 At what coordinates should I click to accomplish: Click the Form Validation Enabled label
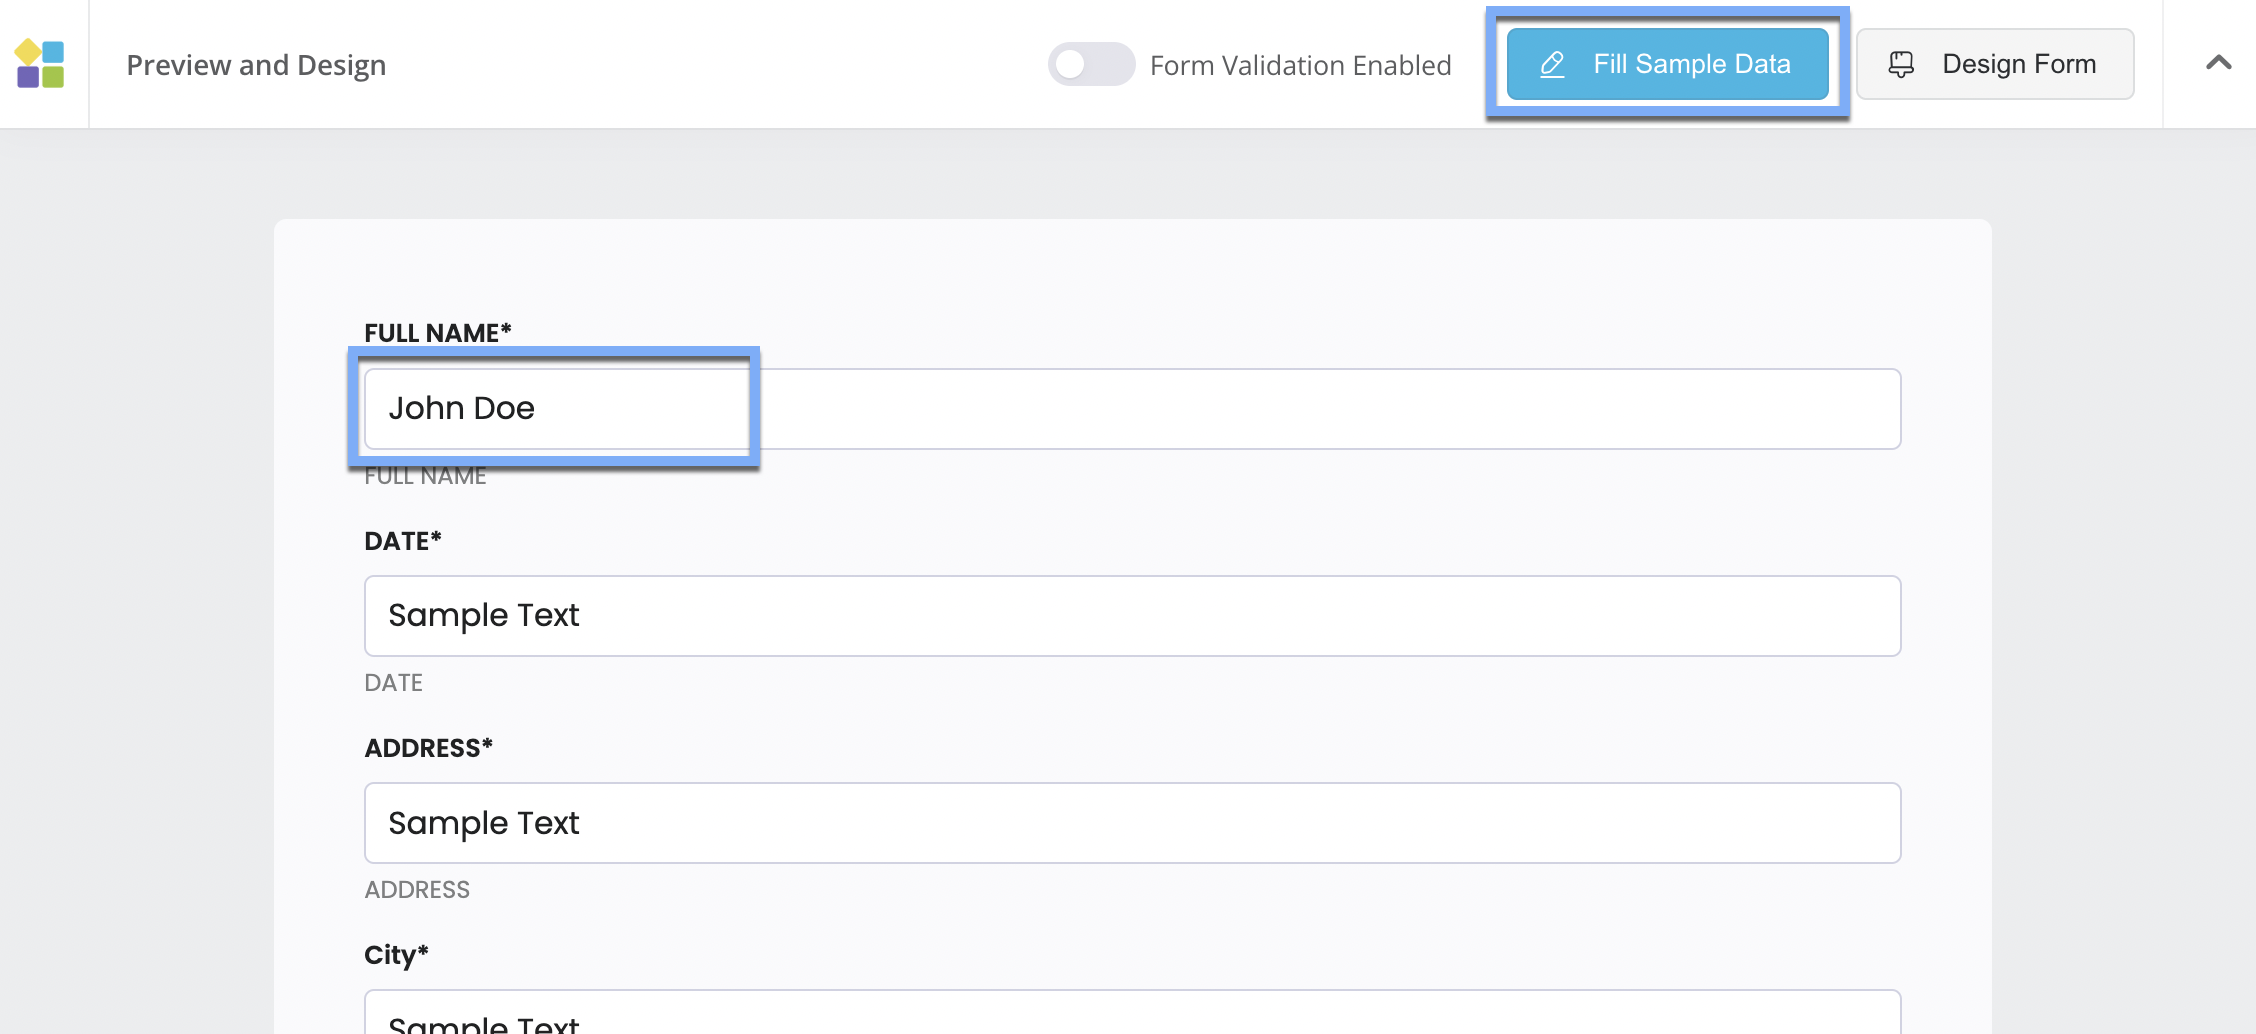point(1301,64)
